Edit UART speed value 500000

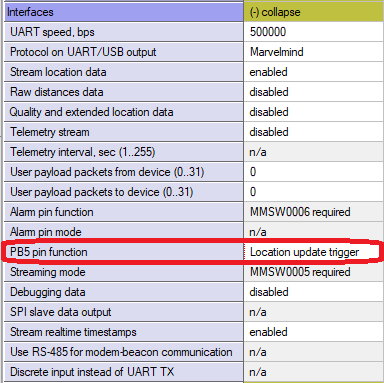[x=313, y=32]
